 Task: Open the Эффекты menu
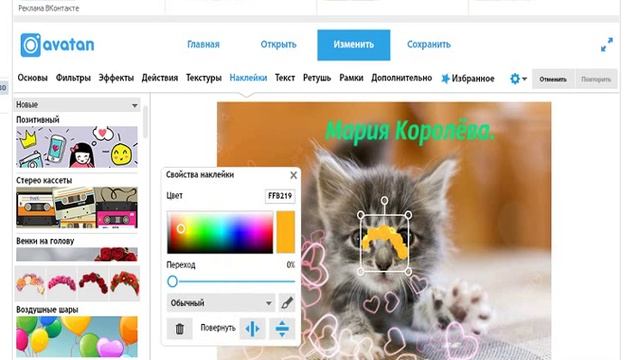click(x=116, y=78)
